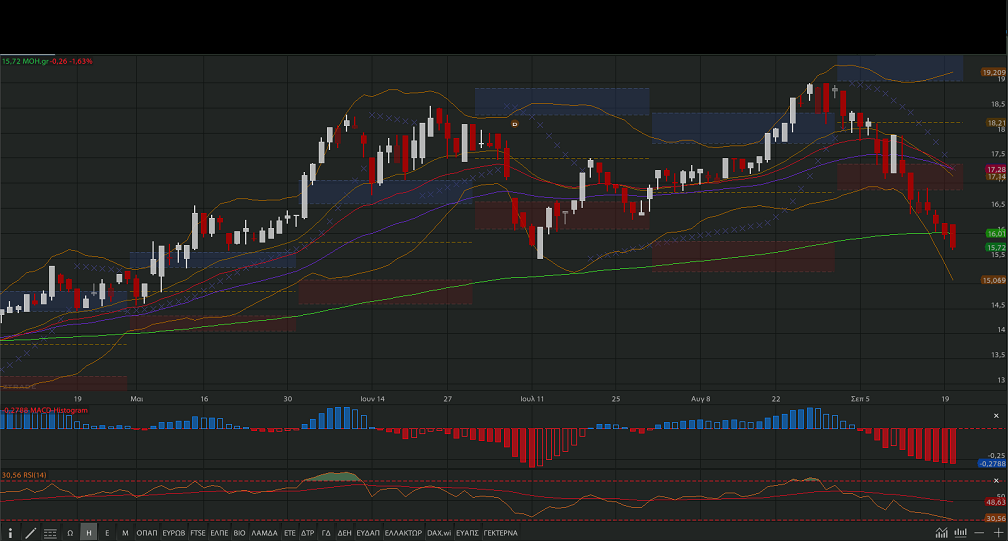Switch to the FTSE symbol tab
The width and height of the screenshot is (1008, 541).
click(198, 533)
